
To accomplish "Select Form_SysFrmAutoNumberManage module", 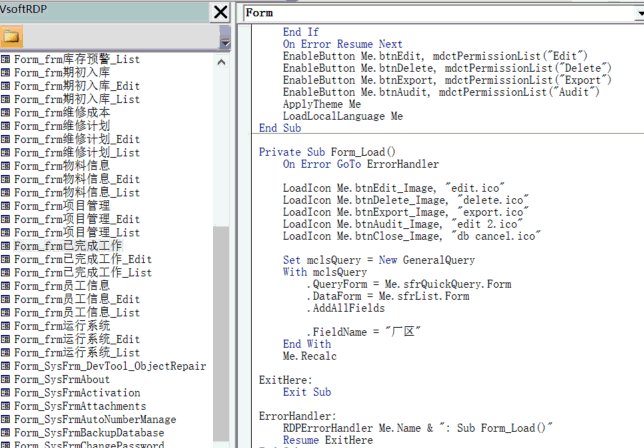I will pos(95,420).
